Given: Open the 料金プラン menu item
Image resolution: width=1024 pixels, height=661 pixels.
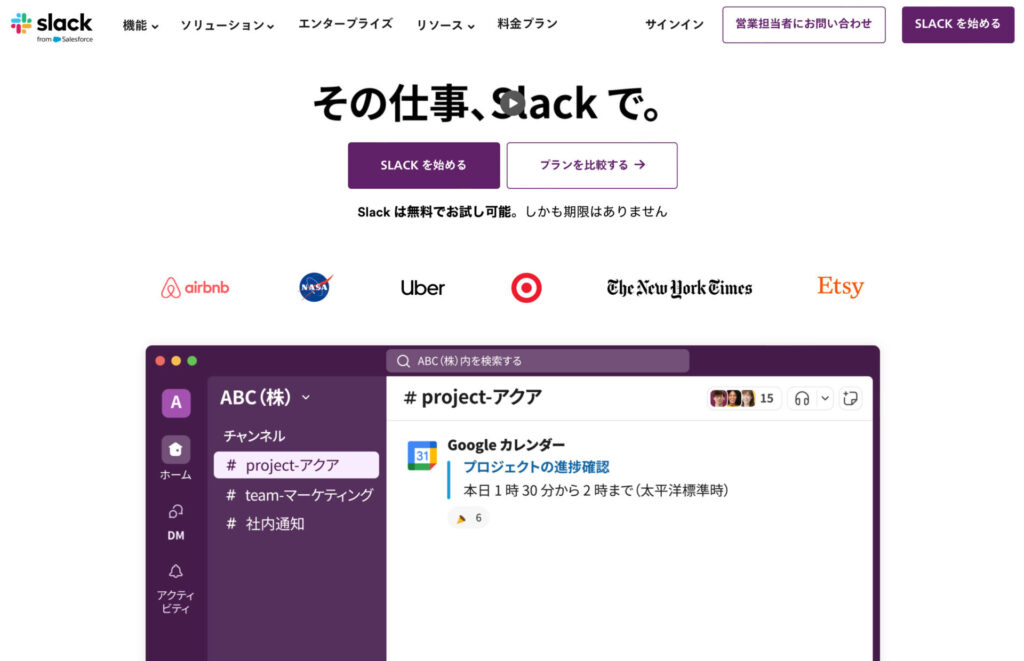Looking at the screenshot, I should [528, 24].
